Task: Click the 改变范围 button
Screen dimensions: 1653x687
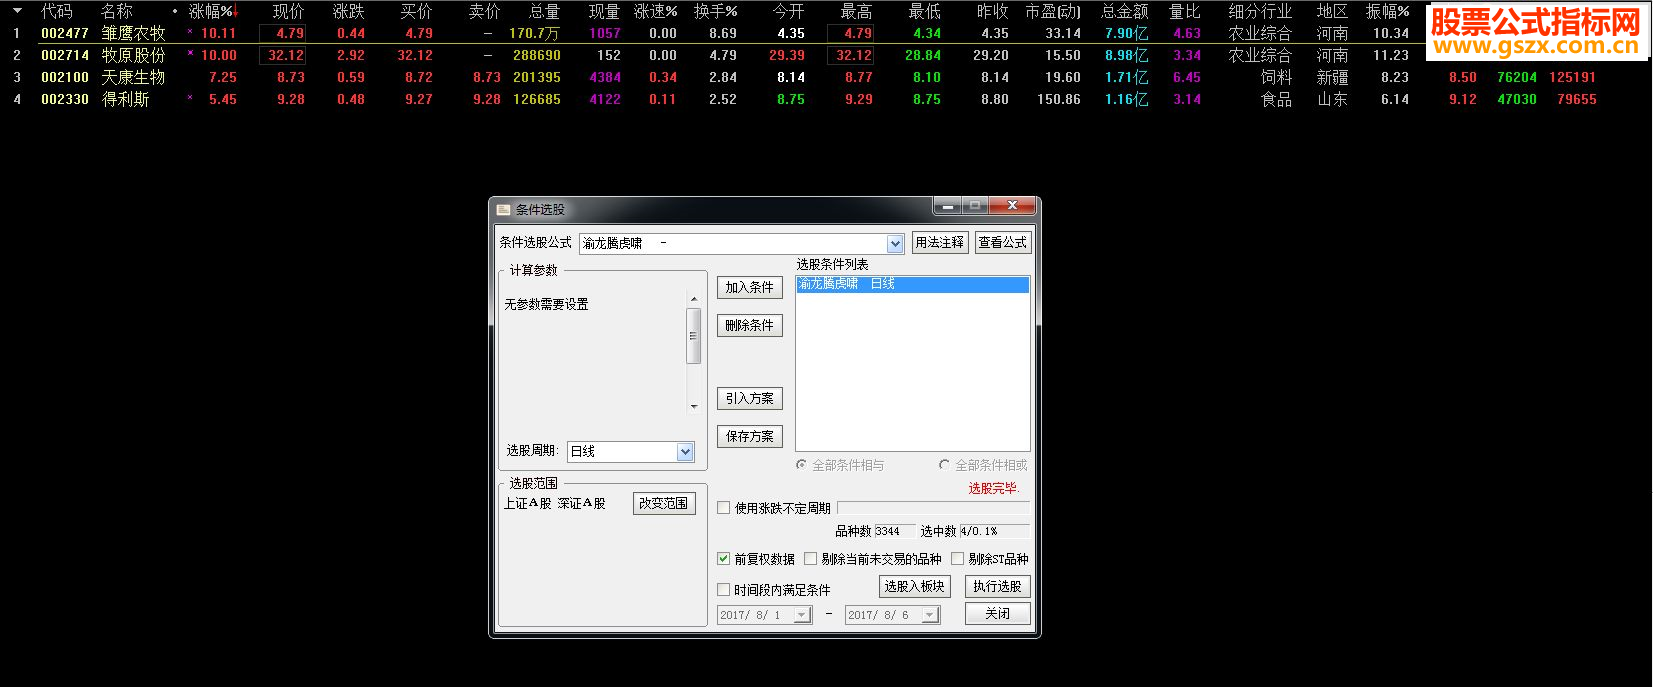Action: (664, 503)
